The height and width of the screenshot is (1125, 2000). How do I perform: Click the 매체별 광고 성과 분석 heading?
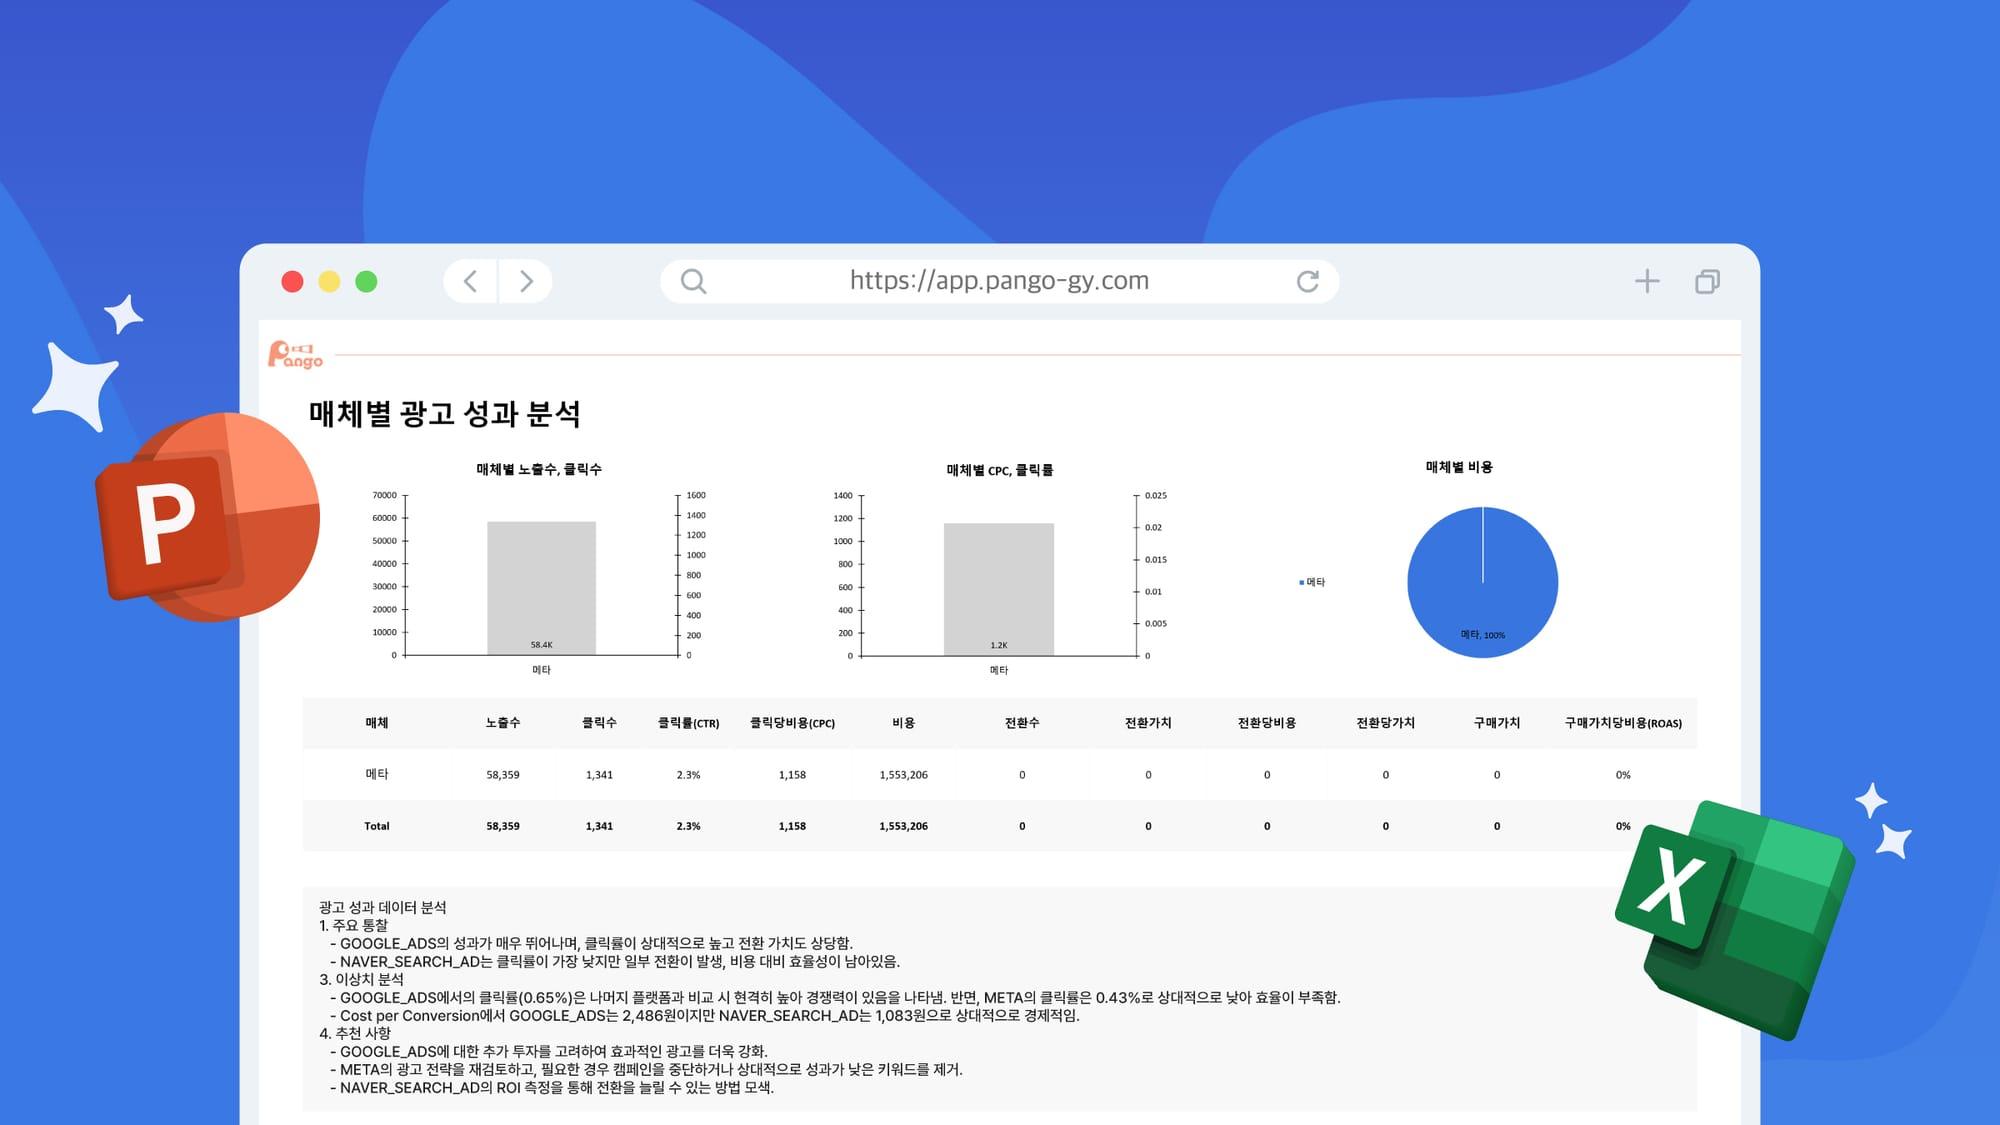coord(444,414)
